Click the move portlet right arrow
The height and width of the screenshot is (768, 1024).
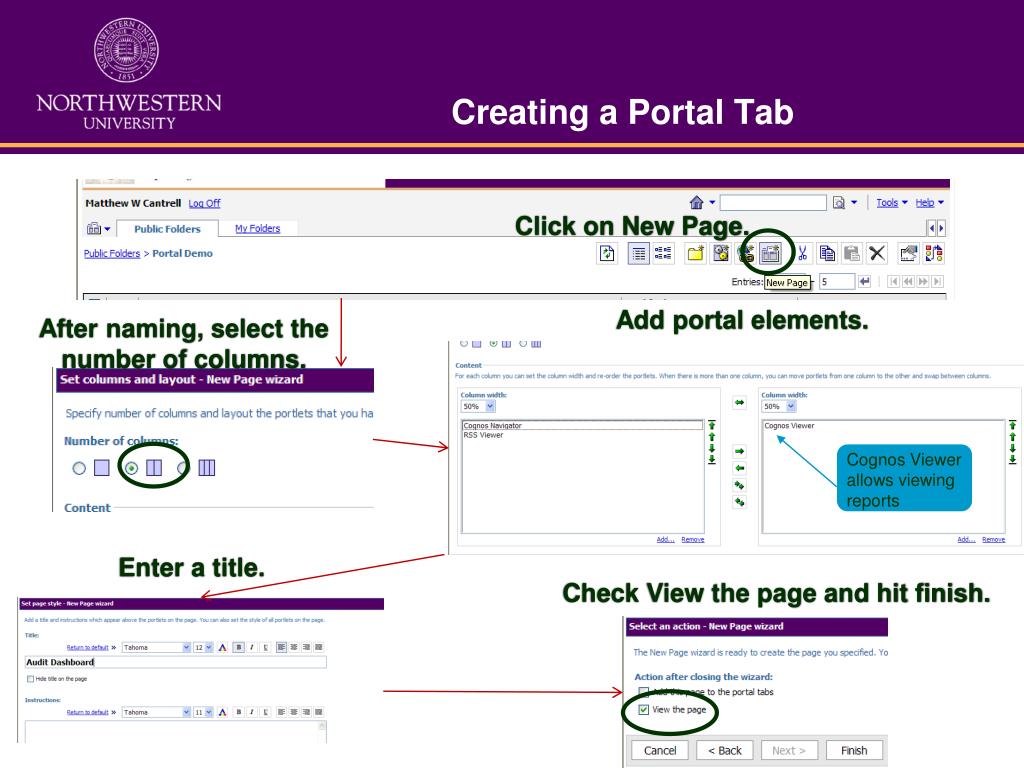coord(739,451)
